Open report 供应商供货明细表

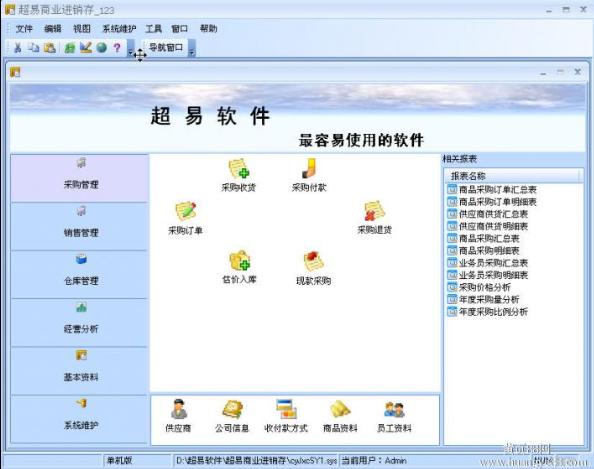(x=488, y=226)
